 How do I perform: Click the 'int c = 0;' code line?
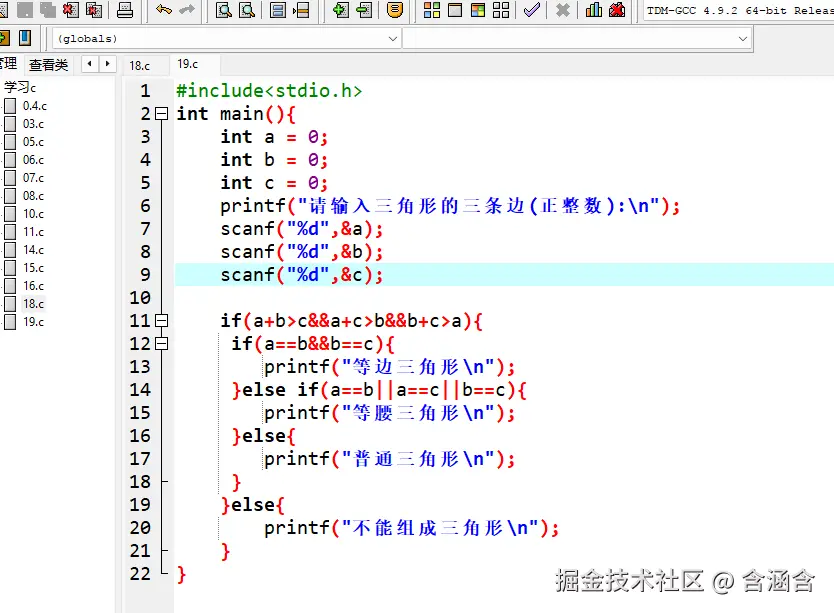(274, 183)
